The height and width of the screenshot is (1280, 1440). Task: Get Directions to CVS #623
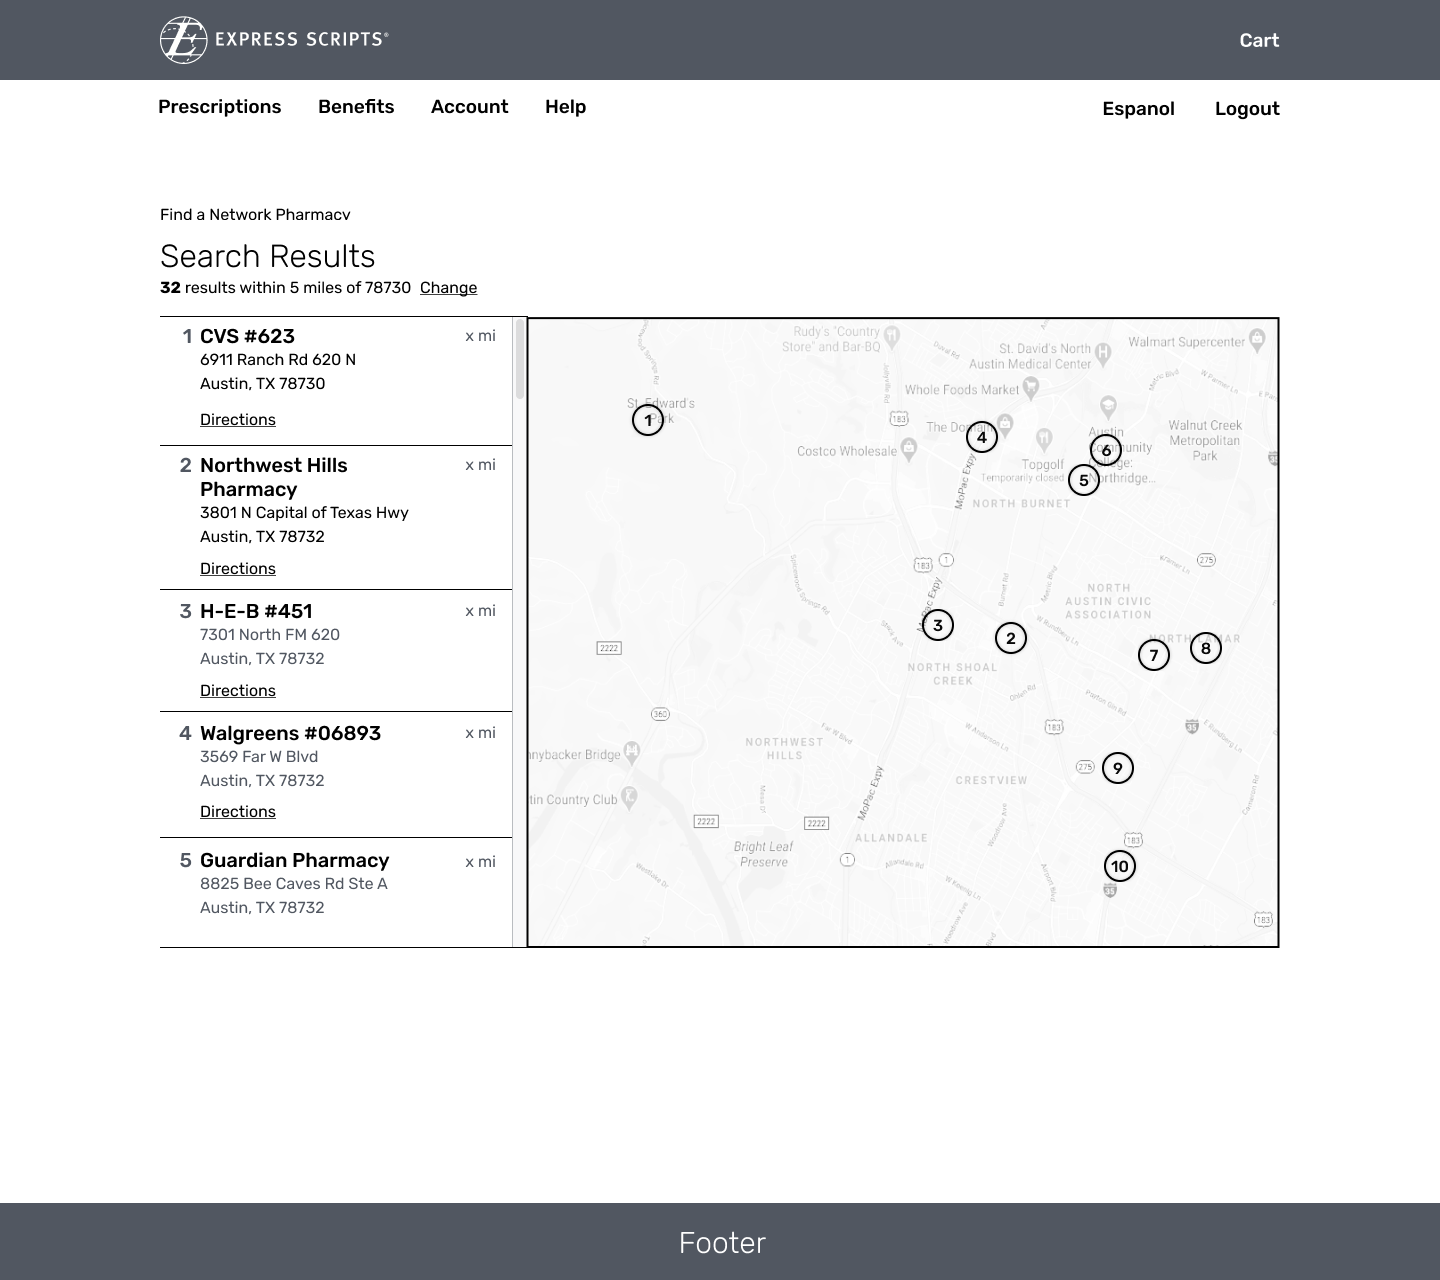click(238, 420)
